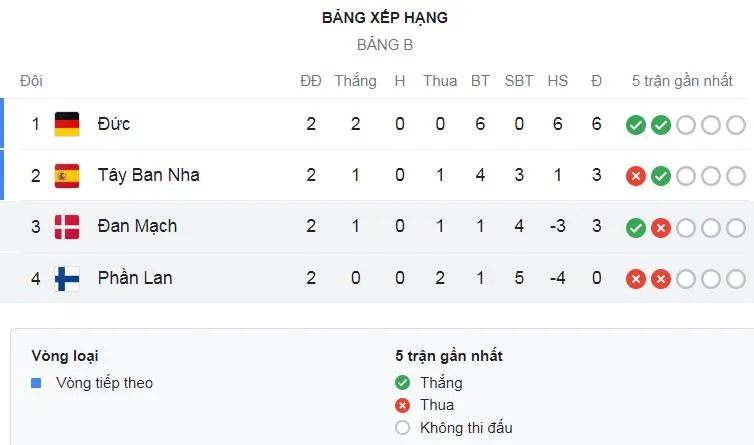Click the Denmark flag icon

(67, 227)
